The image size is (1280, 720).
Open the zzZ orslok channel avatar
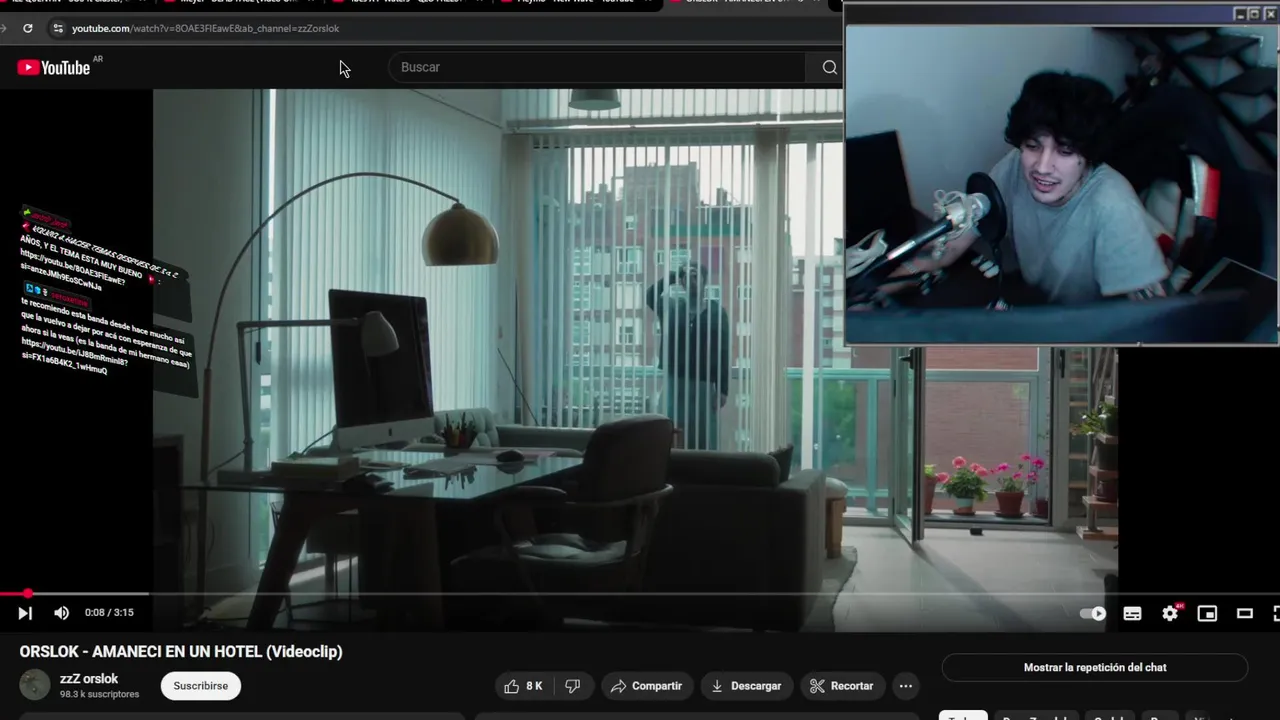35,685
